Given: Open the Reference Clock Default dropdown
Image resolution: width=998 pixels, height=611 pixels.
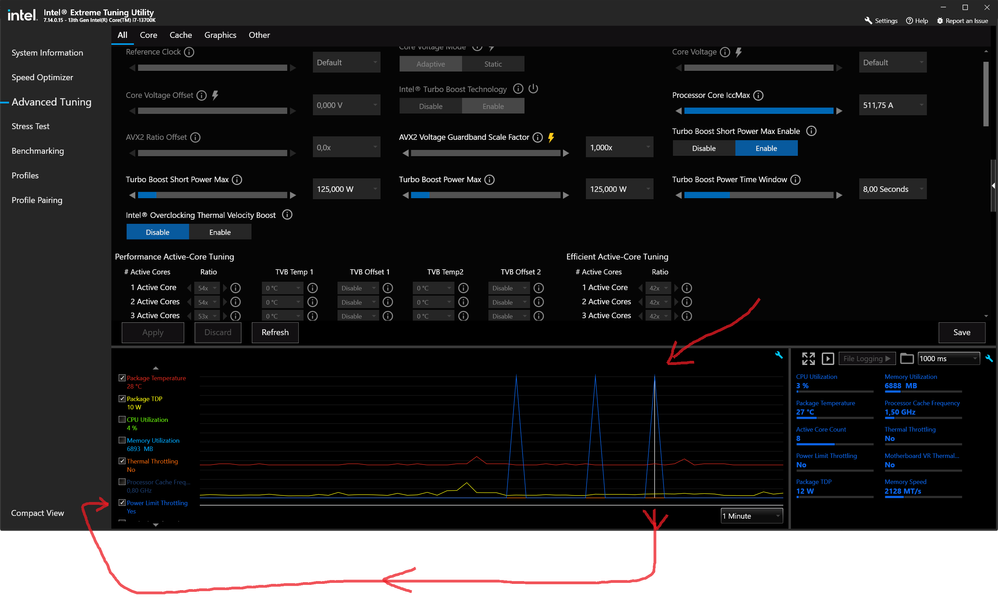Looking at the screenshot, I should [x=346, y=62].
